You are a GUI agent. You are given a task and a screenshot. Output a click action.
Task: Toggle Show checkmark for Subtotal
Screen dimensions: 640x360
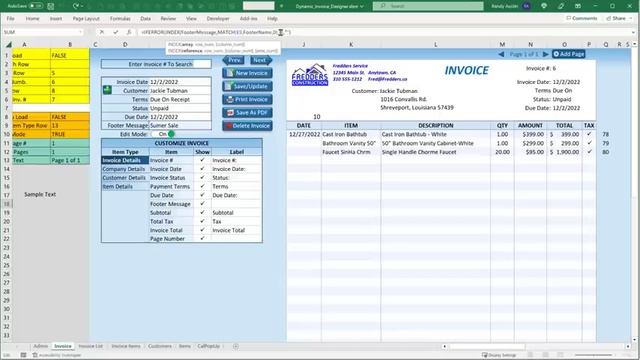tap(202, 212)
